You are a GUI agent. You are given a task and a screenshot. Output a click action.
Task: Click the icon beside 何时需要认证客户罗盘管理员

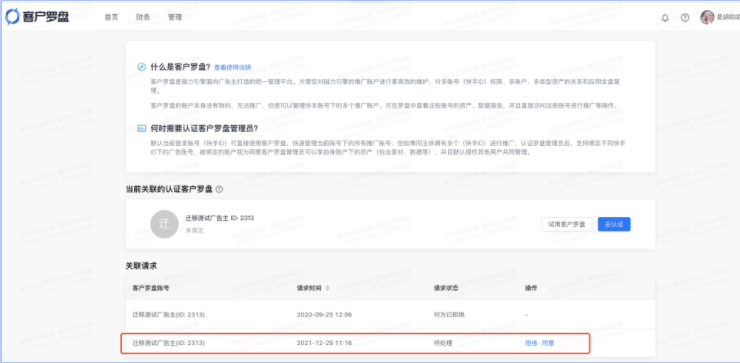tap(142, 128)
